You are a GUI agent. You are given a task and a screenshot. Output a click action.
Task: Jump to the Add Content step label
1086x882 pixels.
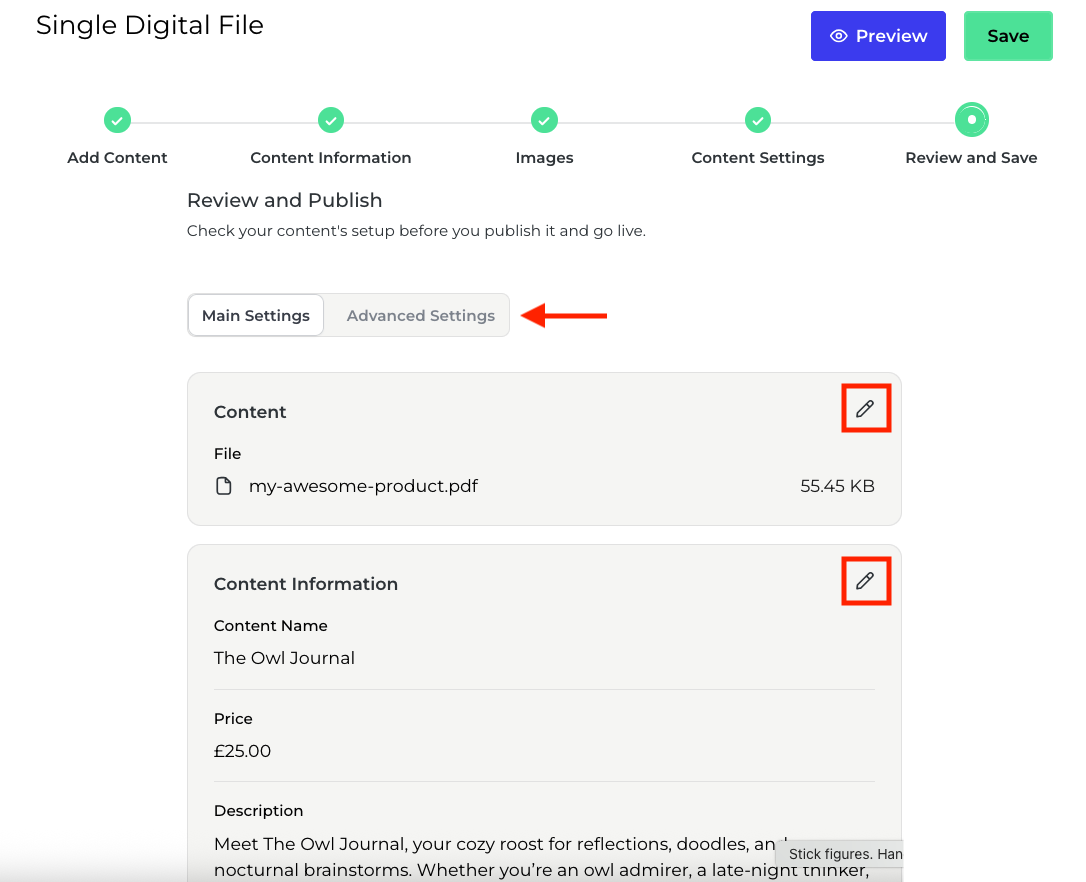(117, 158)
